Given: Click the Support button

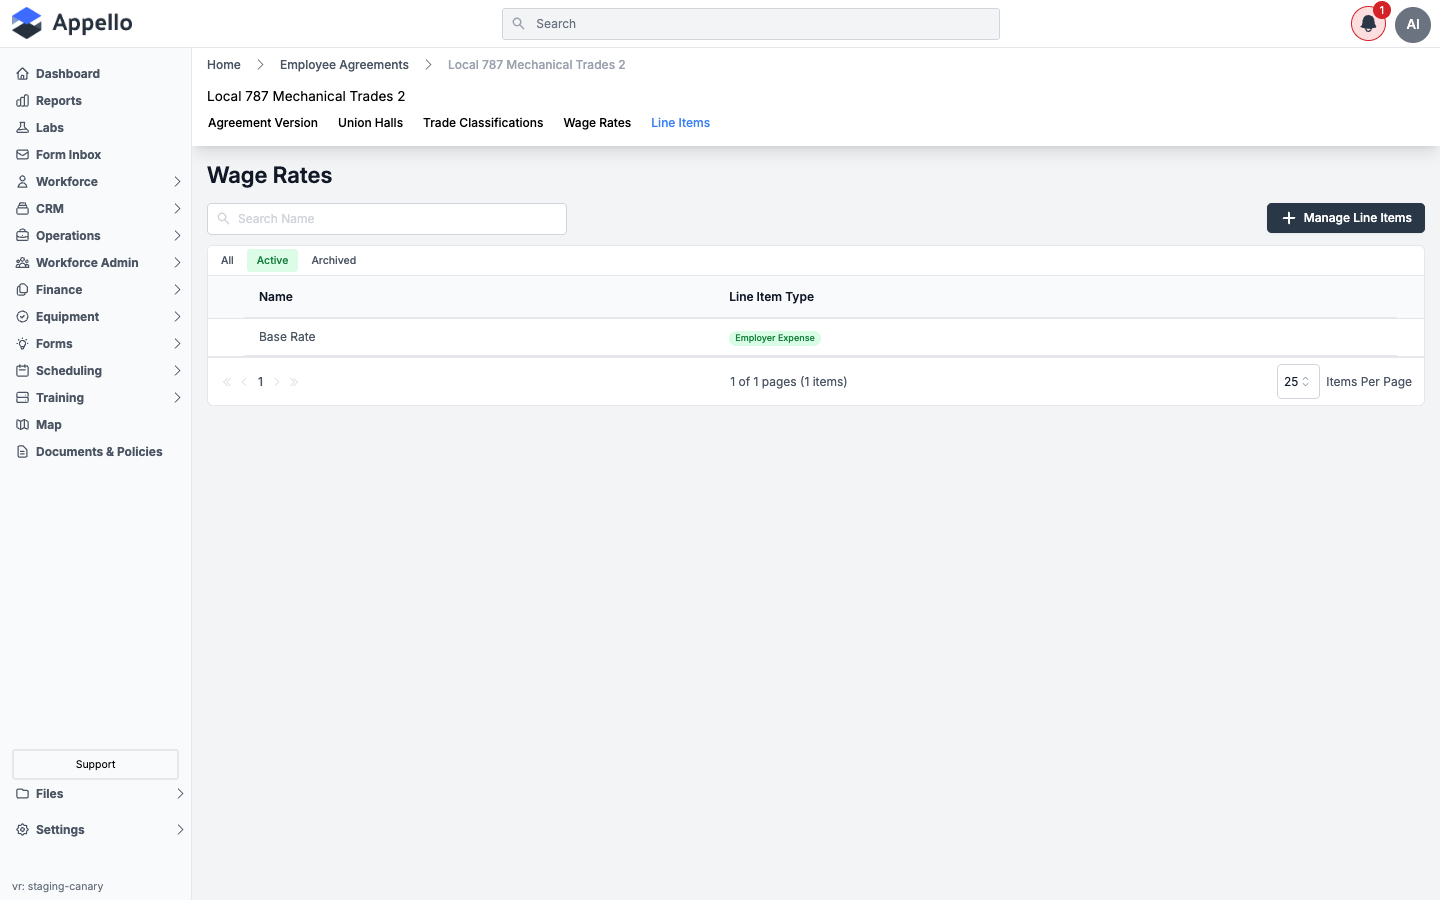Looking at the screenshot, I should (x=95, y=765).
